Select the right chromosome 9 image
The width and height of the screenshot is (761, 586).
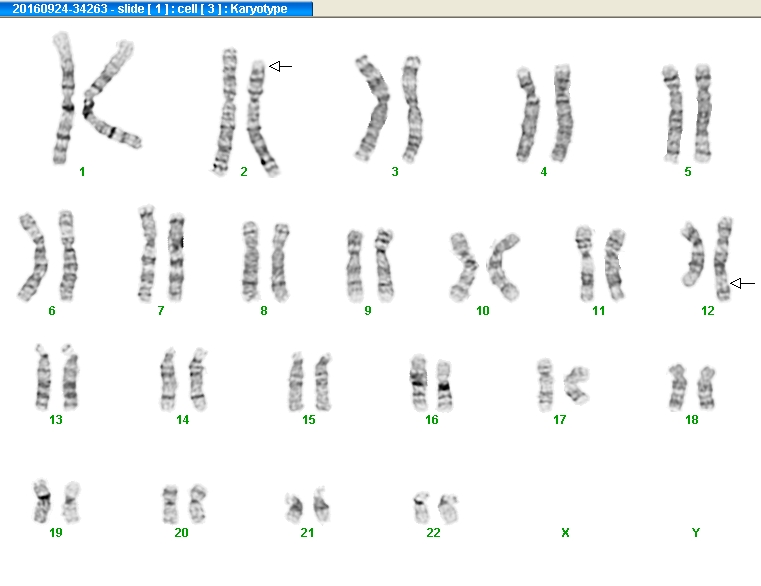click(x=384, y=264)
